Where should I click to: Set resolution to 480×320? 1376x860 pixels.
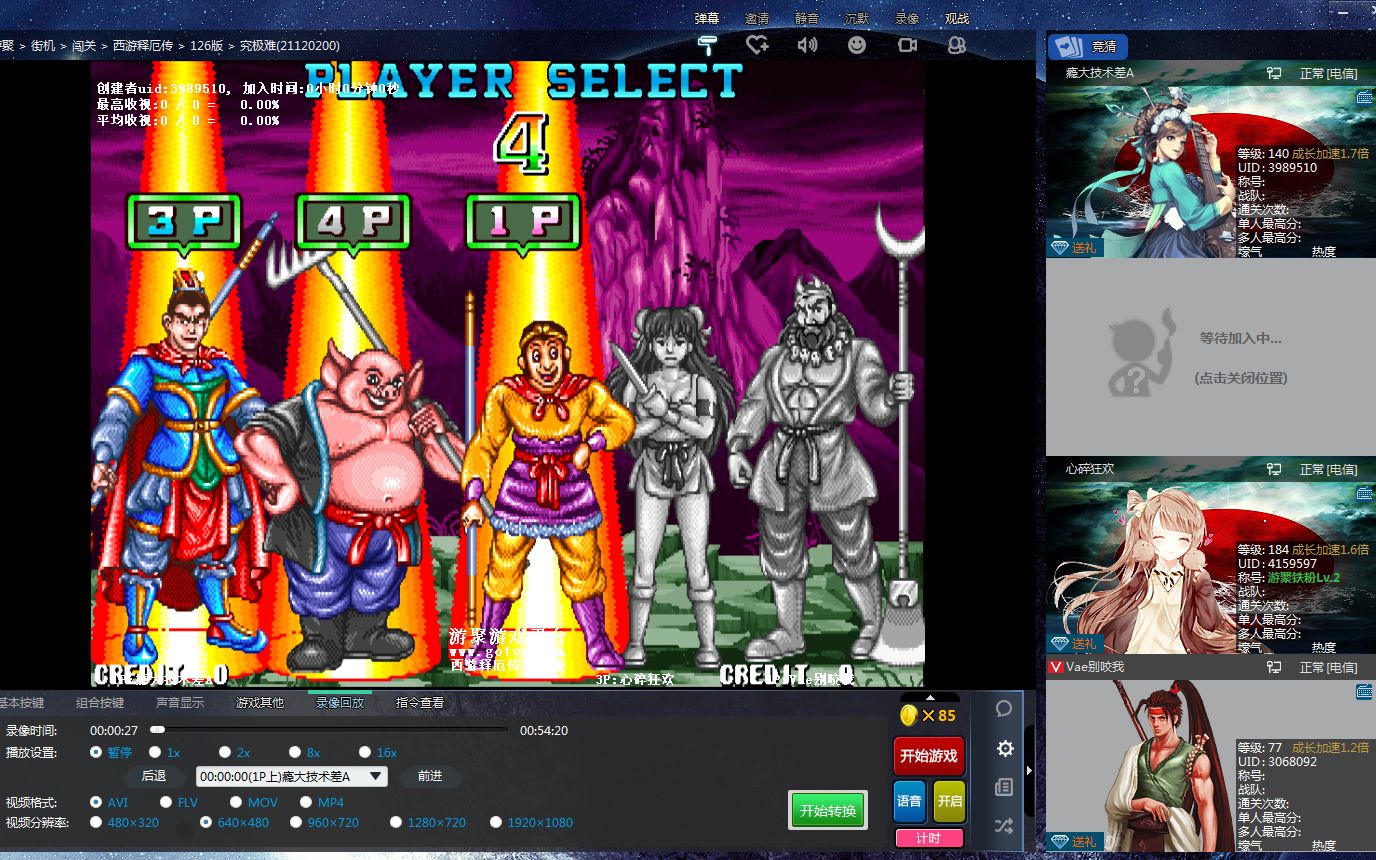(x=96, y=822)
